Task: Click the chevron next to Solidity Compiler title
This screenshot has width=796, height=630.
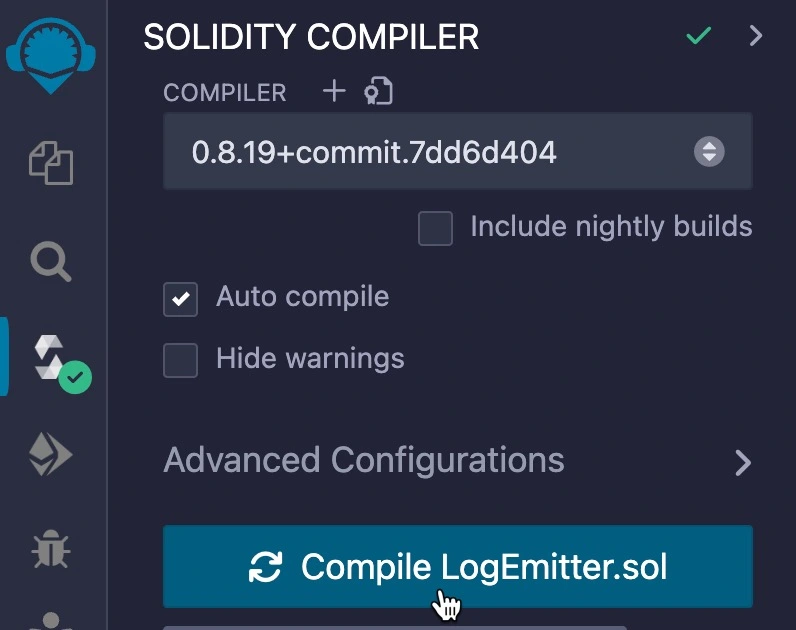Action: (x=756, y=37)
